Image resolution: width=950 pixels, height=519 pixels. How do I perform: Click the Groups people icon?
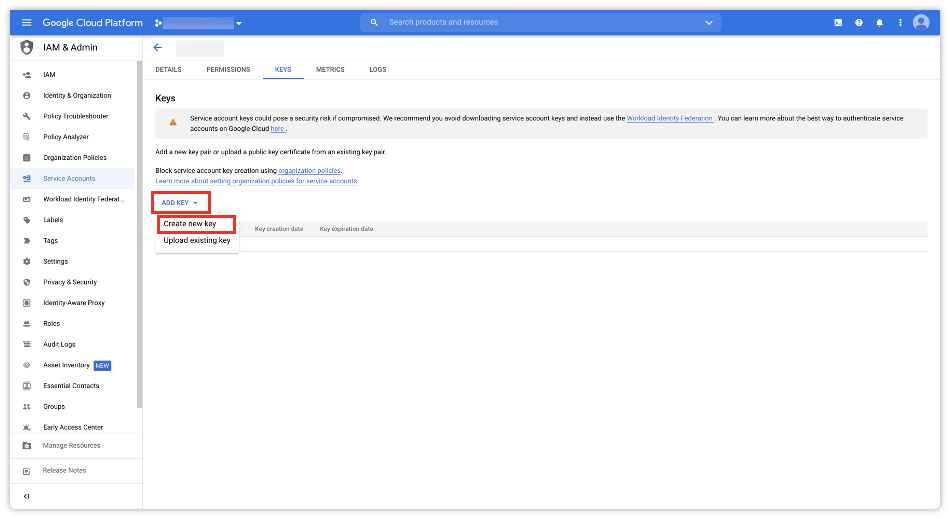27,406
